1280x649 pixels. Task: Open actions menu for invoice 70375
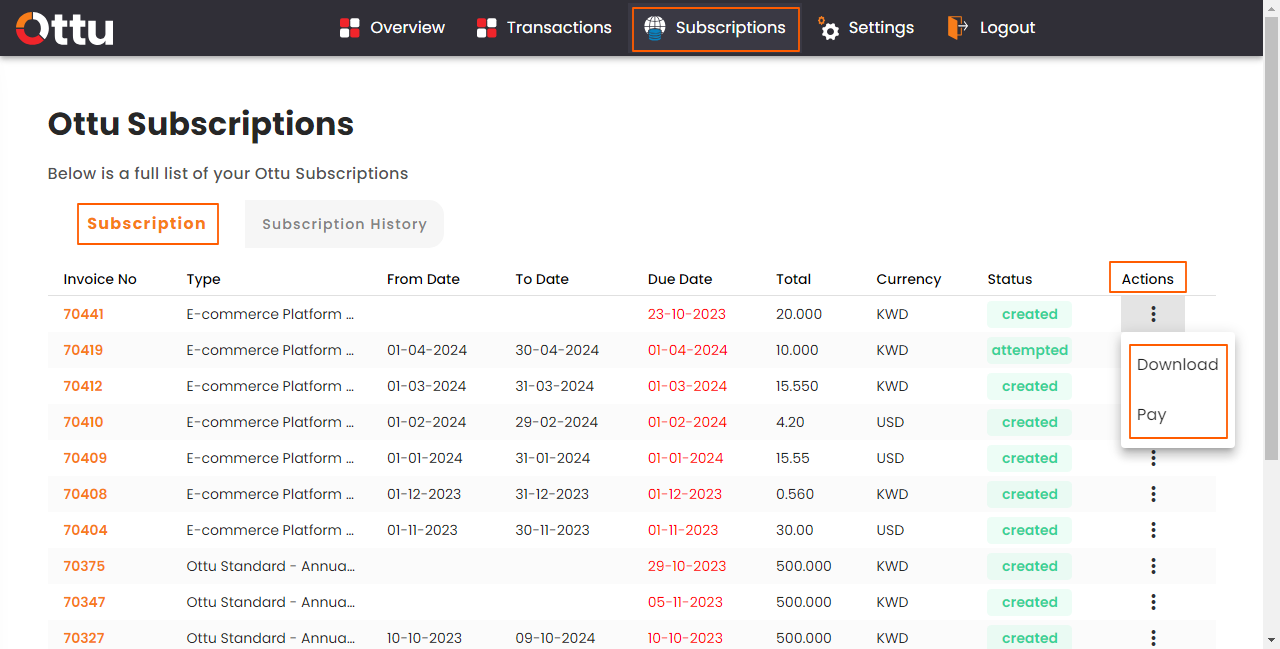click(x=1153, y=566)
